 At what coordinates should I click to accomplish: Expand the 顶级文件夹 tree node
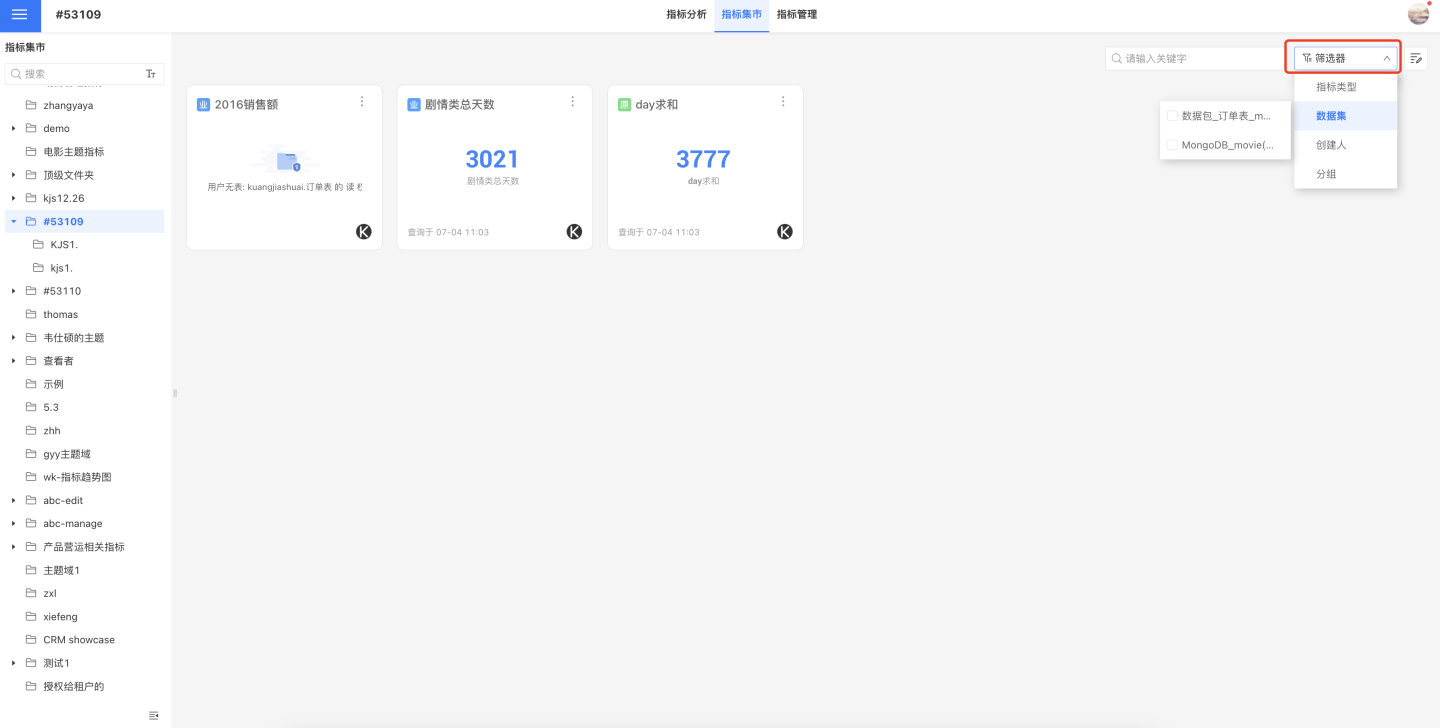coord(14,175)
